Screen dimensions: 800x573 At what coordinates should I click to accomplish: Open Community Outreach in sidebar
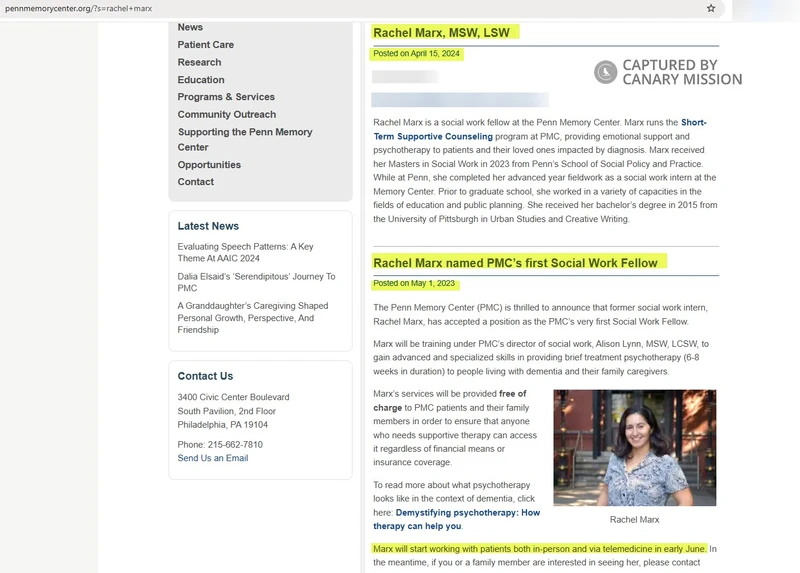point(227,114)
